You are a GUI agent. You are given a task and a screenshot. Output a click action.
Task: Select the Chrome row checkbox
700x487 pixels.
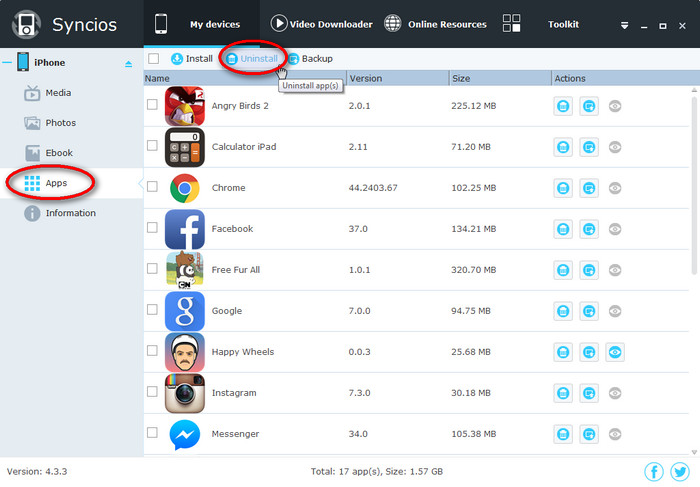[x=152, y=187]
